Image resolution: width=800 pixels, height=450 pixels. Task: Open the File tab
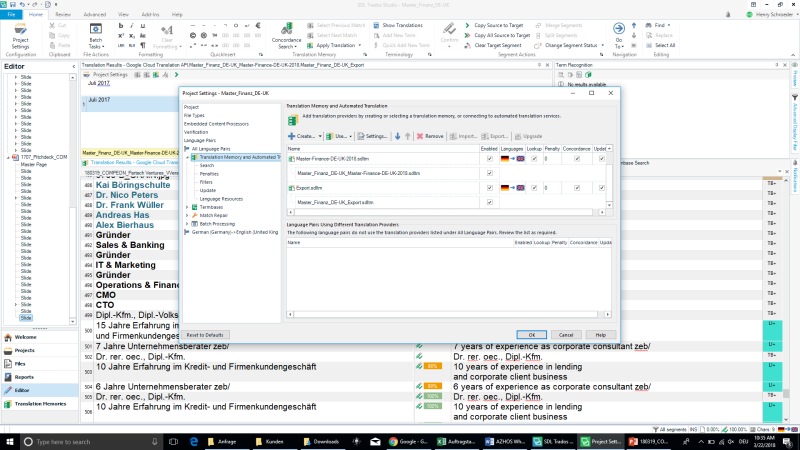pyautogui.click(x=11, y=14)
